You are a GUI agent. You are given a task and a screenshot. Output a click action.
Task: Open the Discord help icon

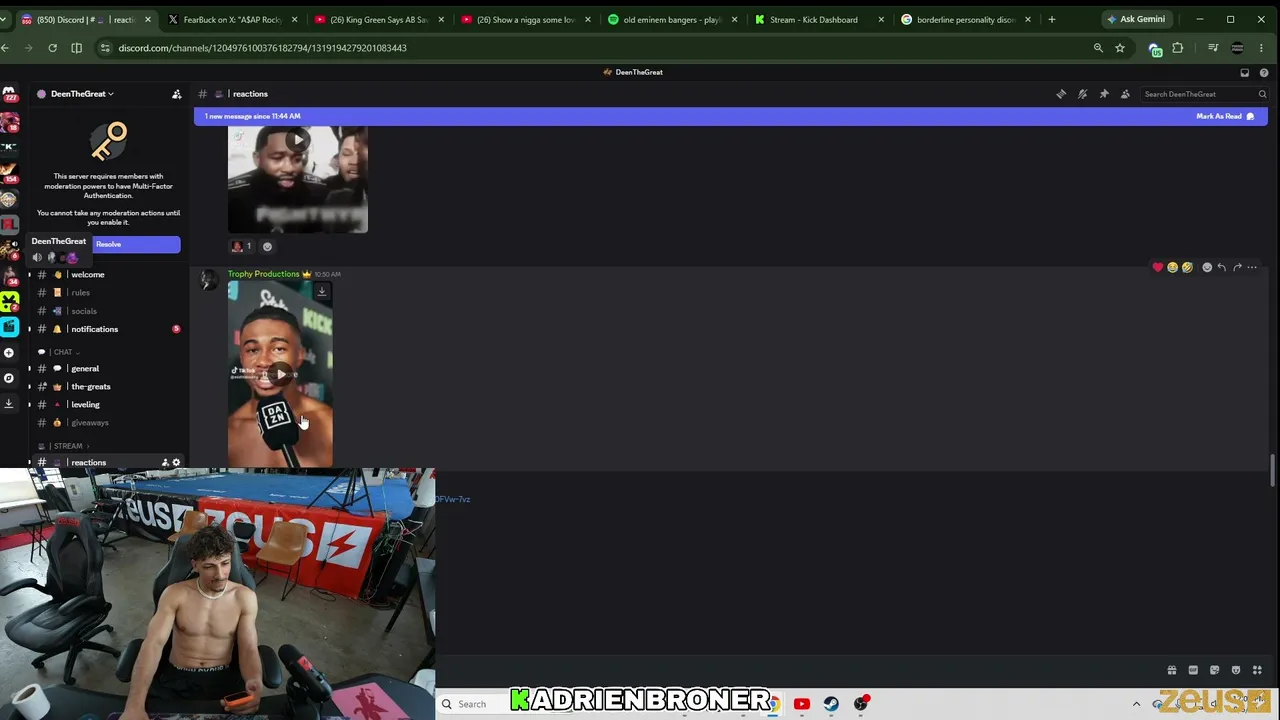click(1264, 72)
